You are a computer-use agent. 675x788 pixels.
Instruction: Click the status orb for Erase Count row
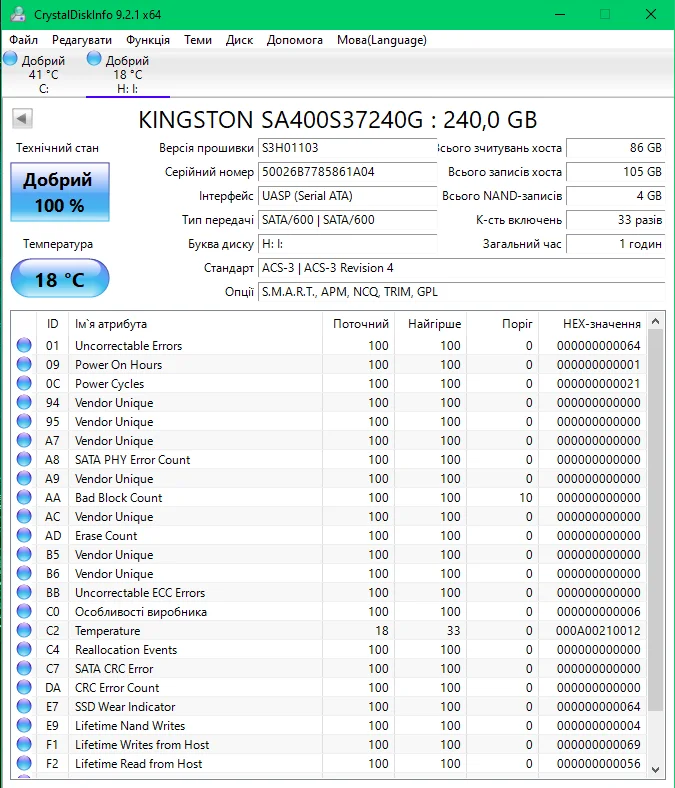24,535
